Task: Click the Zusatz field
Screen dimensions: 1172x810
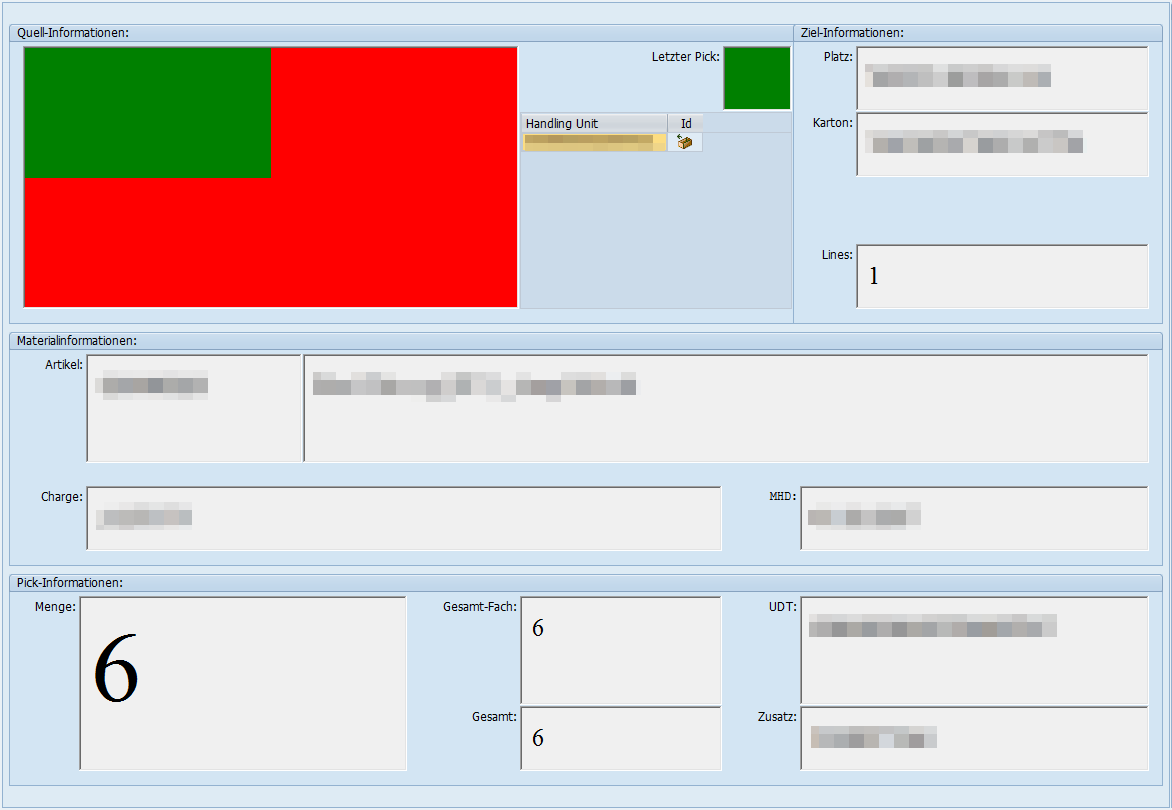Action: click(x=974, y=738)
